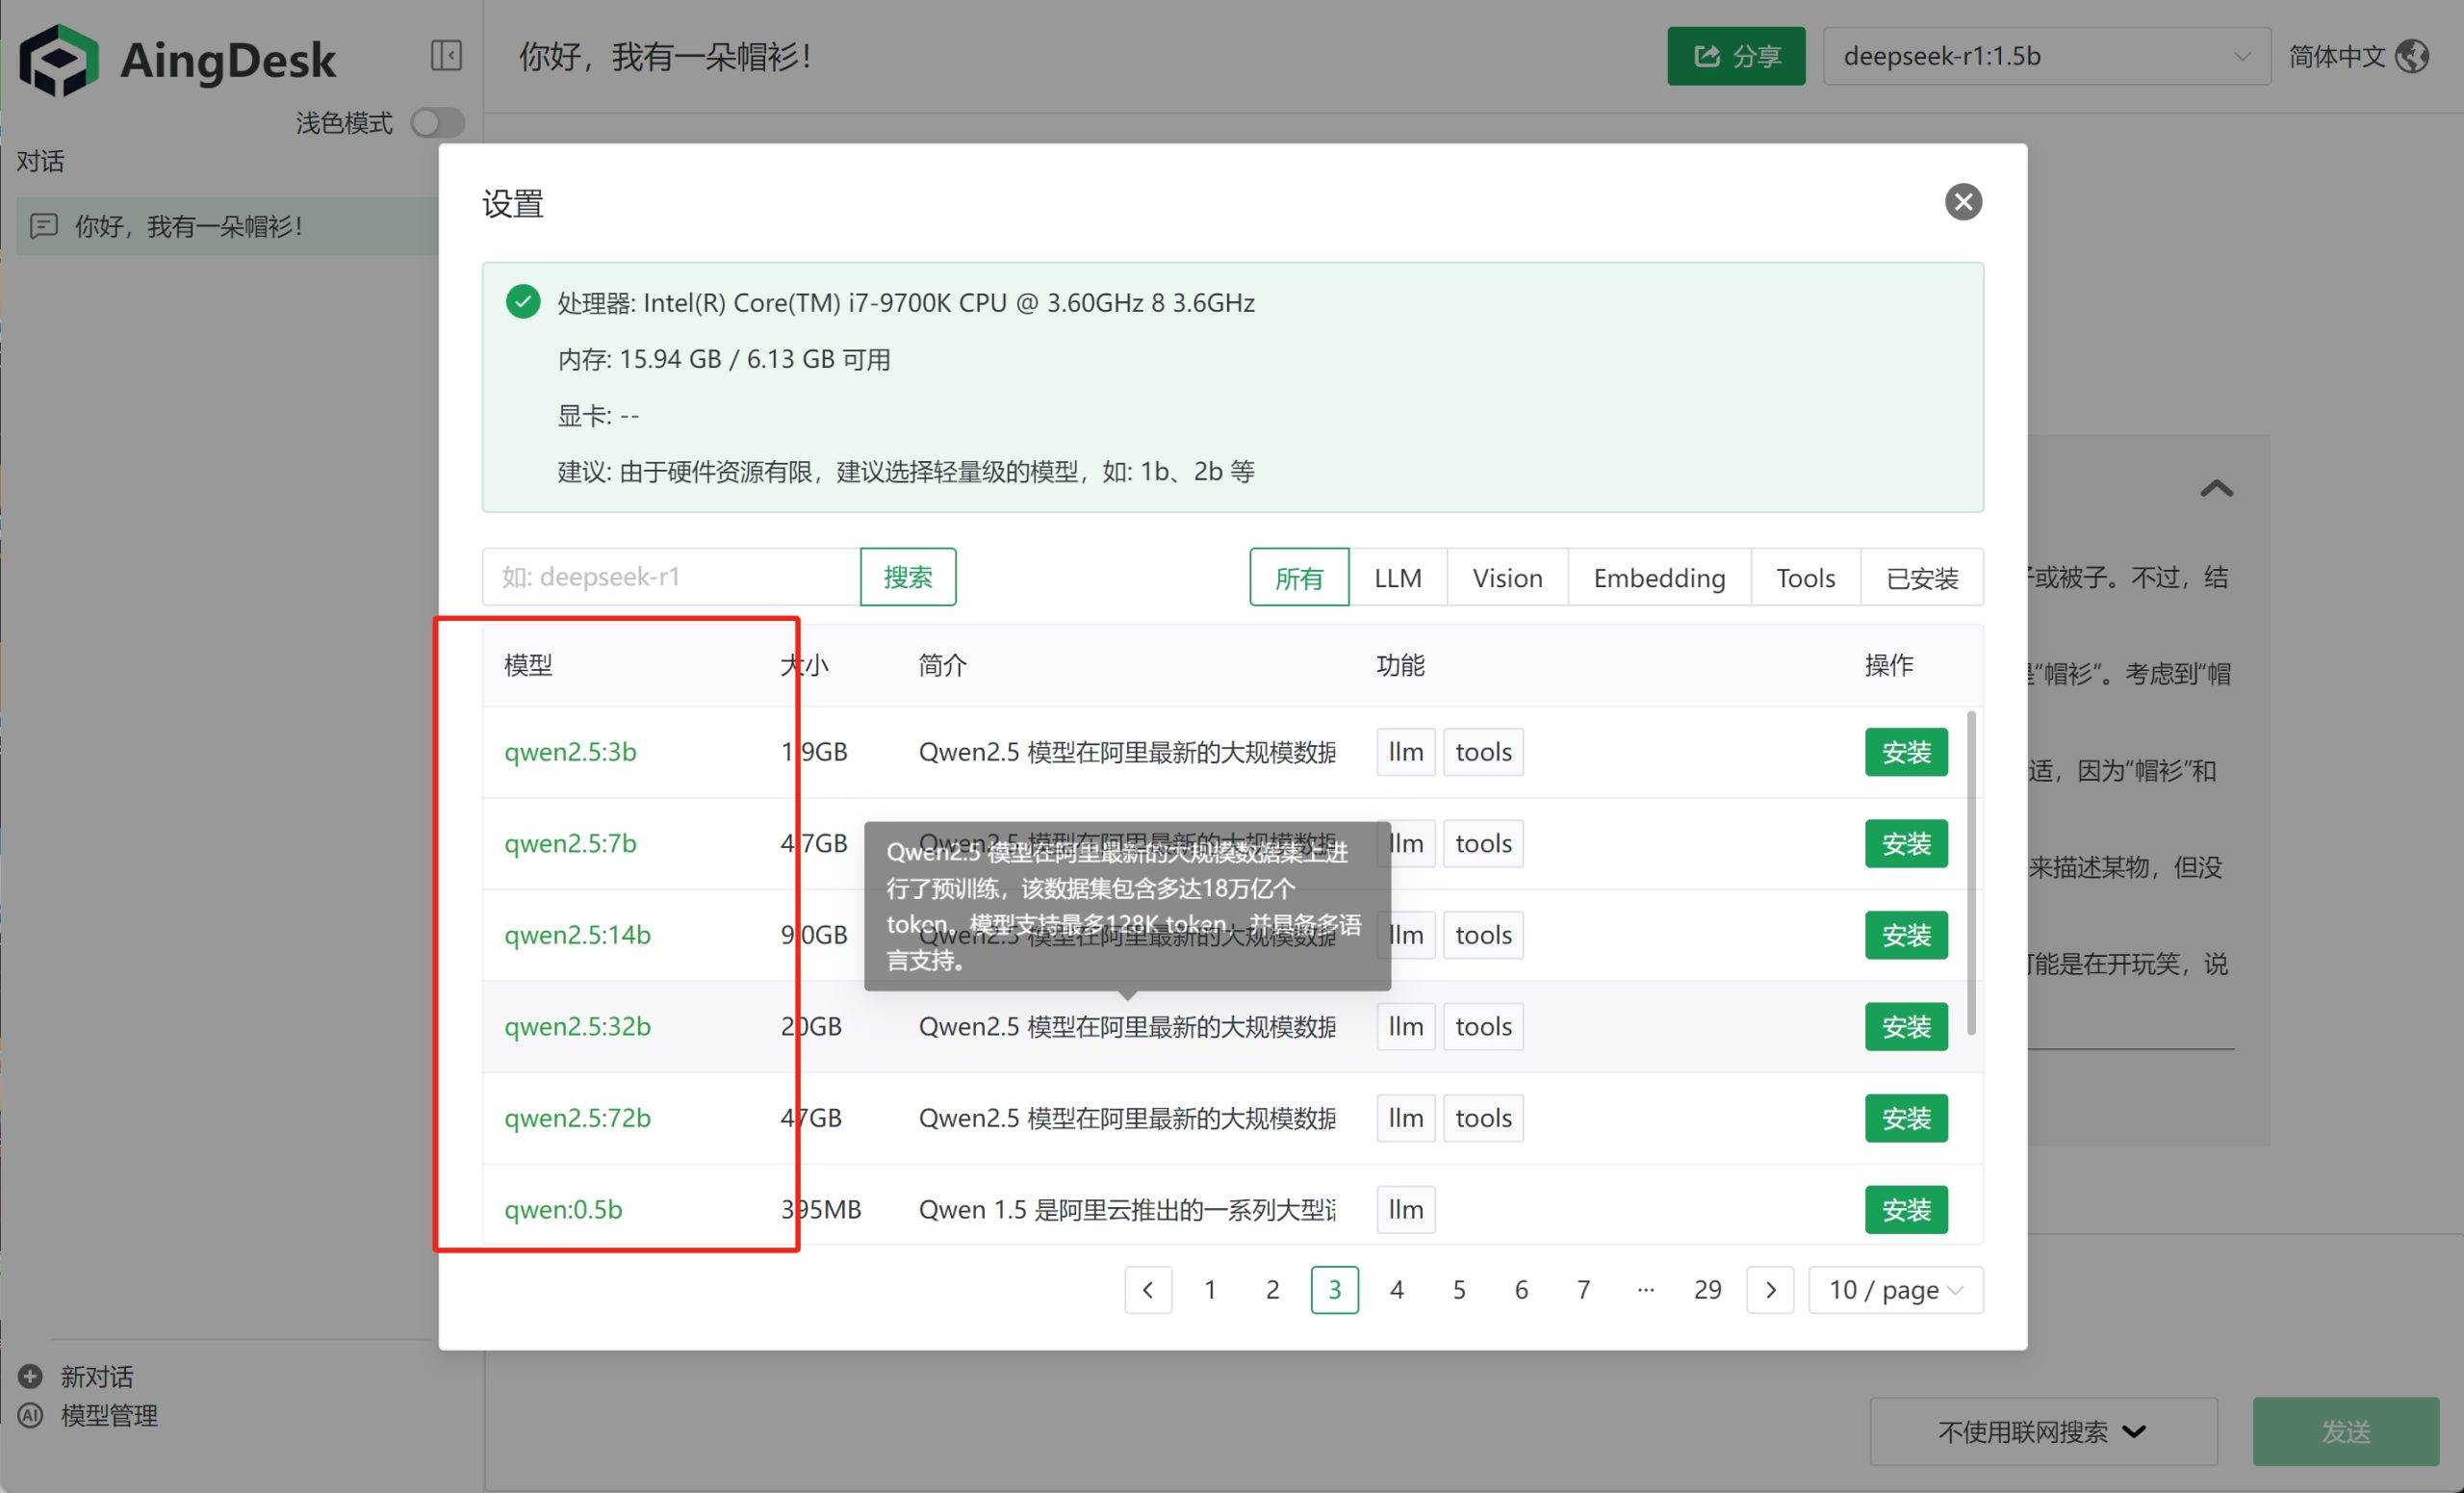Click the new conversation plus icon
Viewport: 2464px width, 1493px height.
click(x=31, y=1376)
